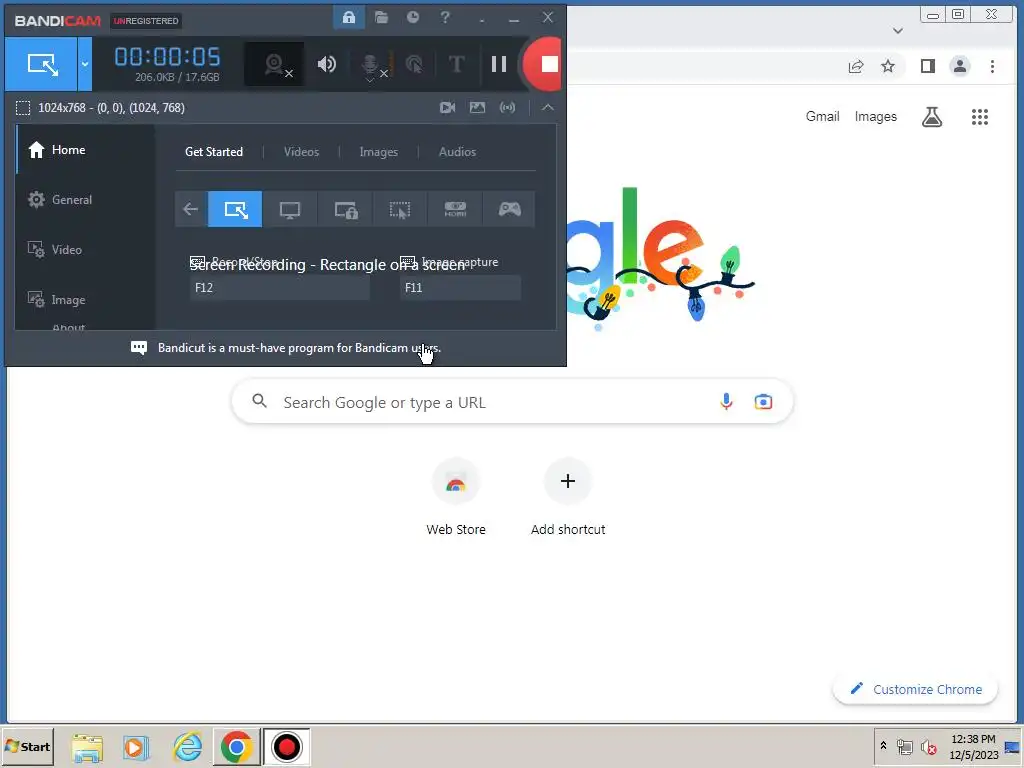Open Image settings in sidebar

click(86, 300)
